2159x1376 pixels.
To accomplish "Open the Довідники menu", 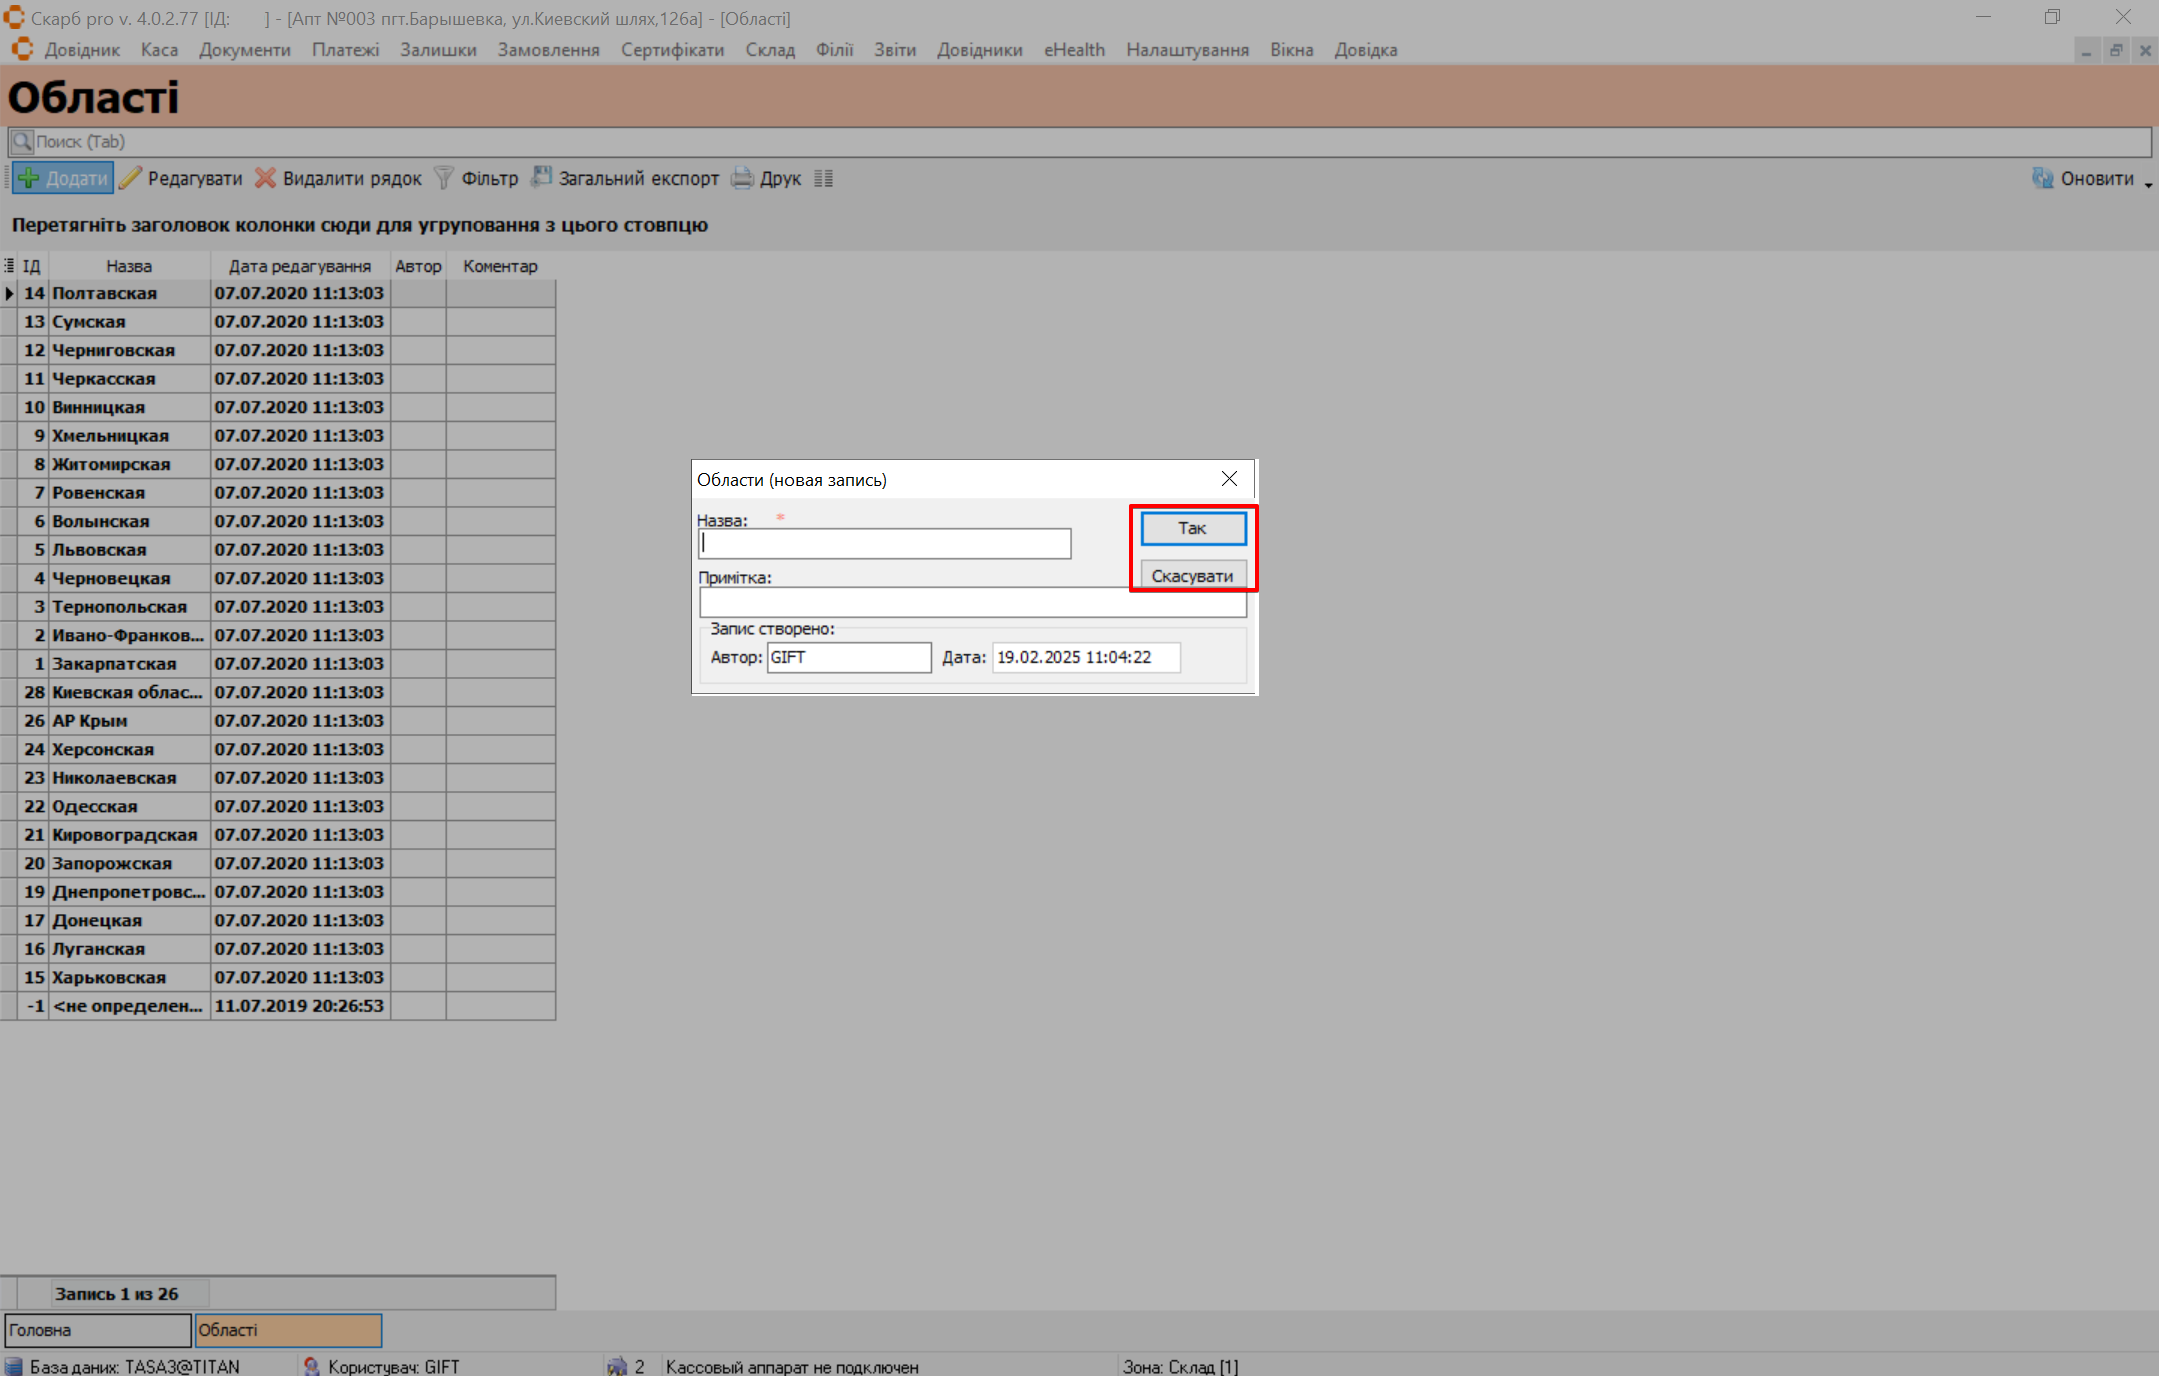I will pos(979,50).
